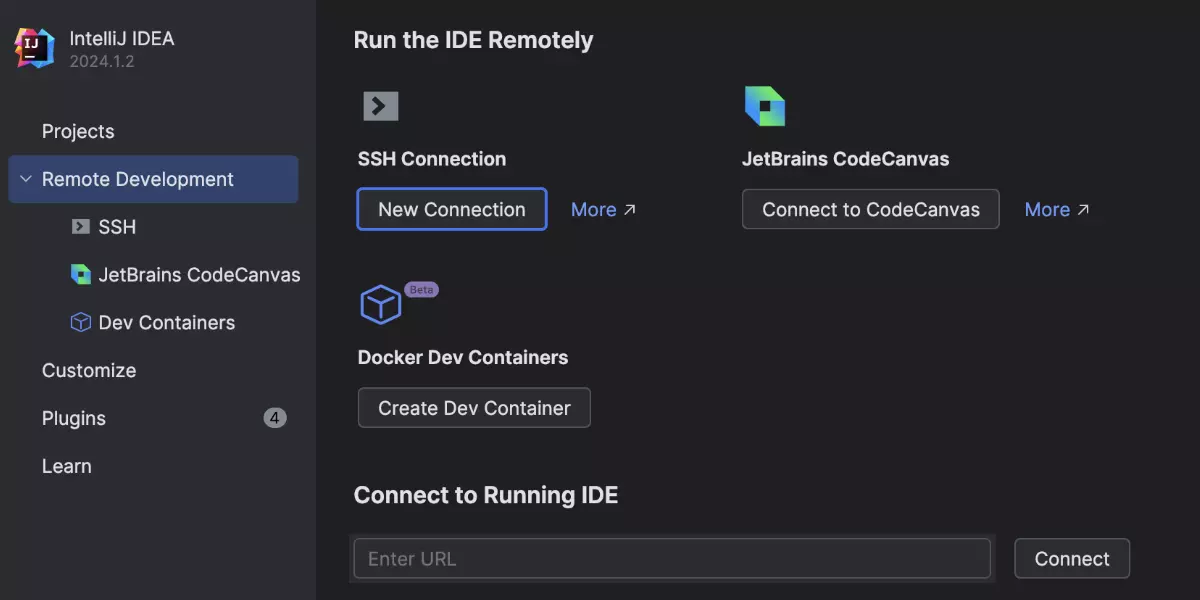The width and height of the screenshot is (1200, 600).
Task: Switch to the Learn section
Action: click(x=67, y=467)
